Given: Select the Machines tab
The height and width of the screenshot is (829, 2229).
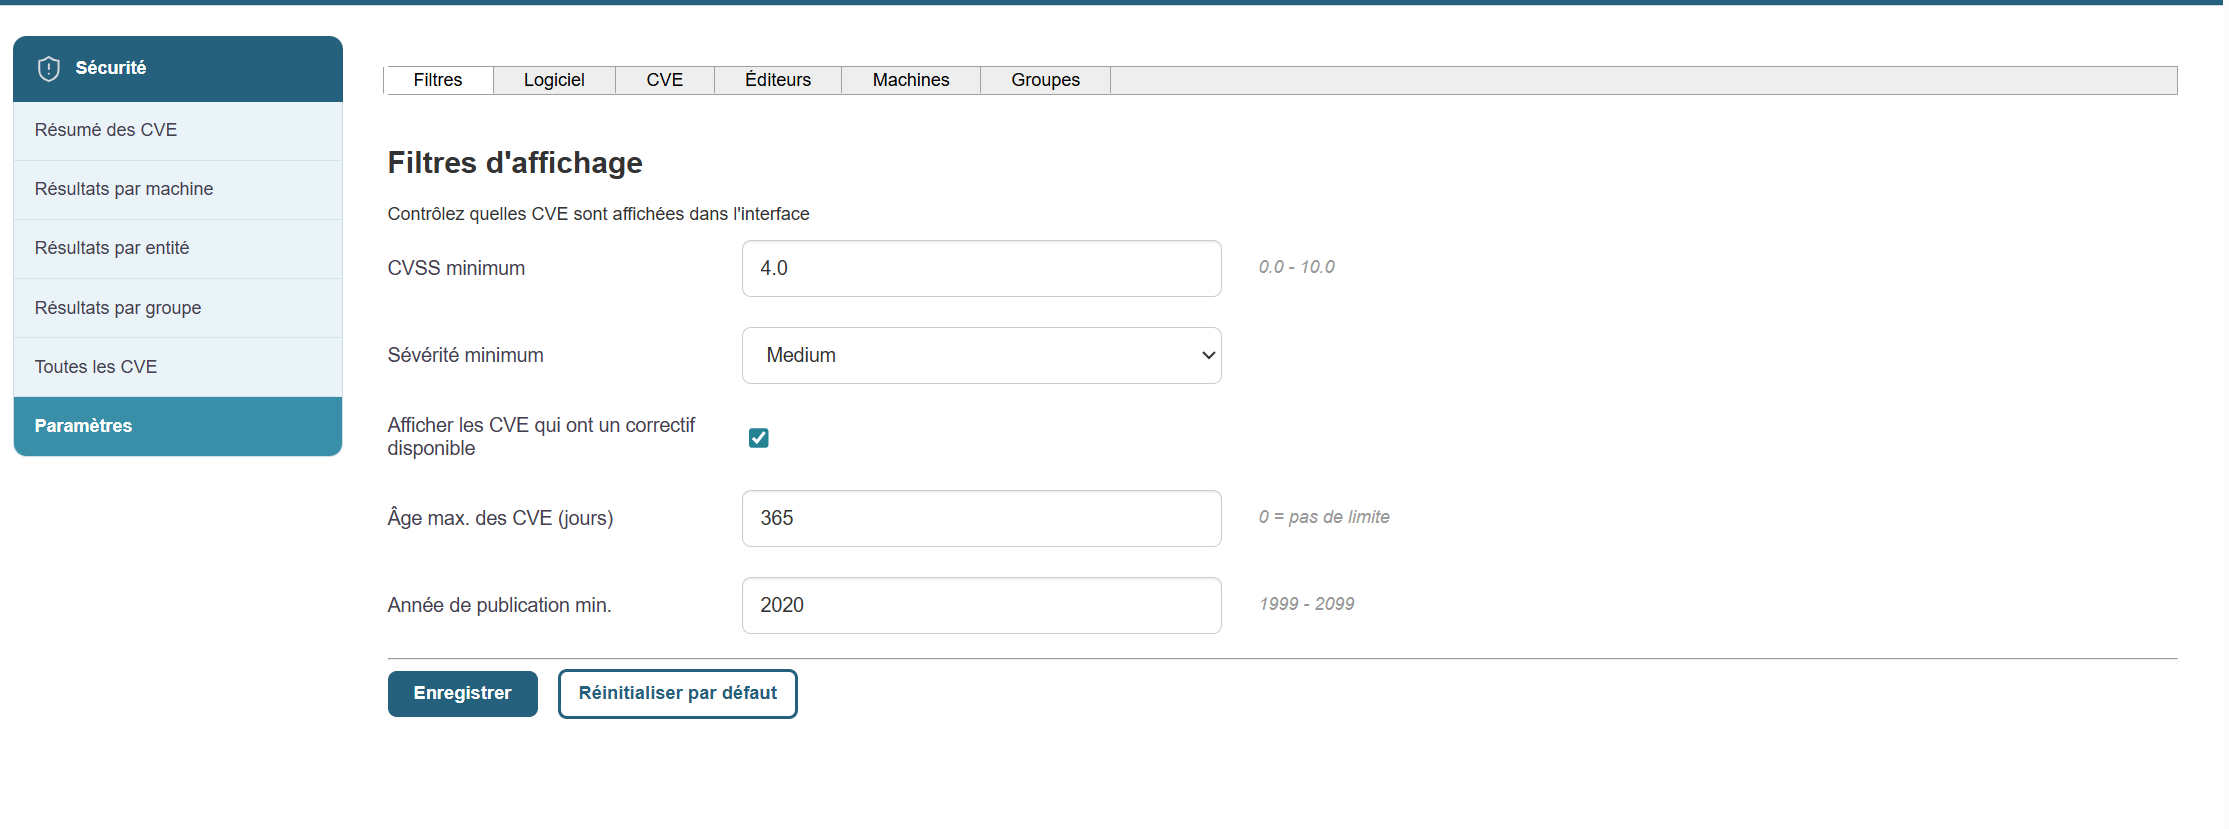Looking at the screenshot, I should [910, 80].
